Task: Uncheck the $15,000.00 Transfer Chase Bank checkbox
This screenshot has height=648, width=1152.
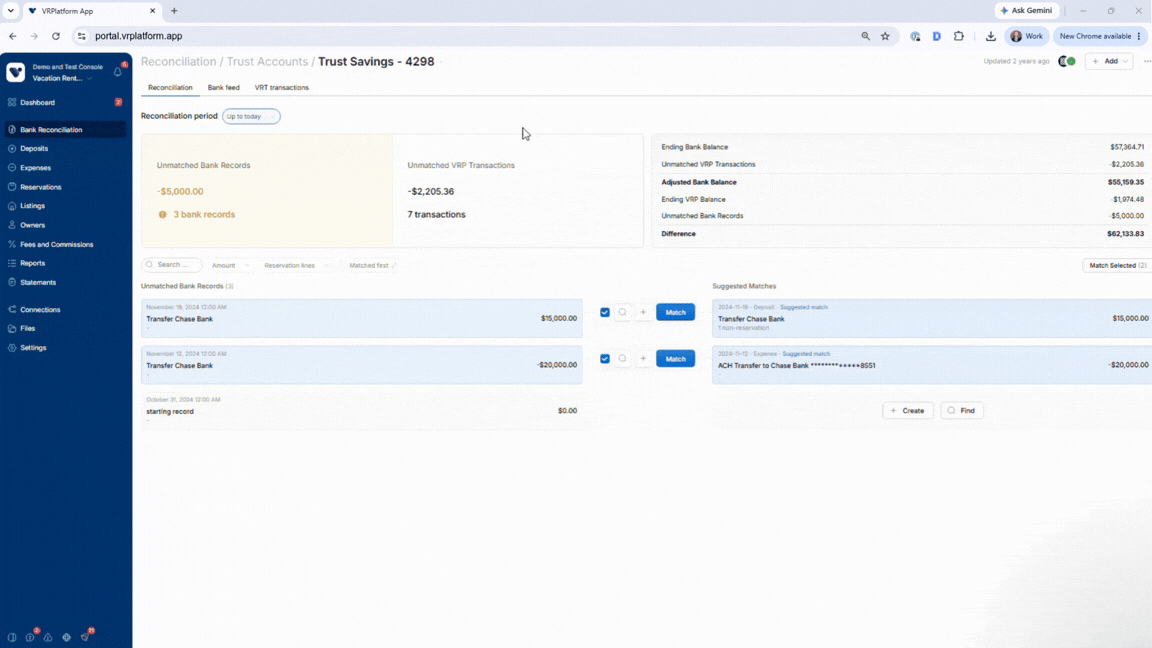Action: (x=605, y=312)
